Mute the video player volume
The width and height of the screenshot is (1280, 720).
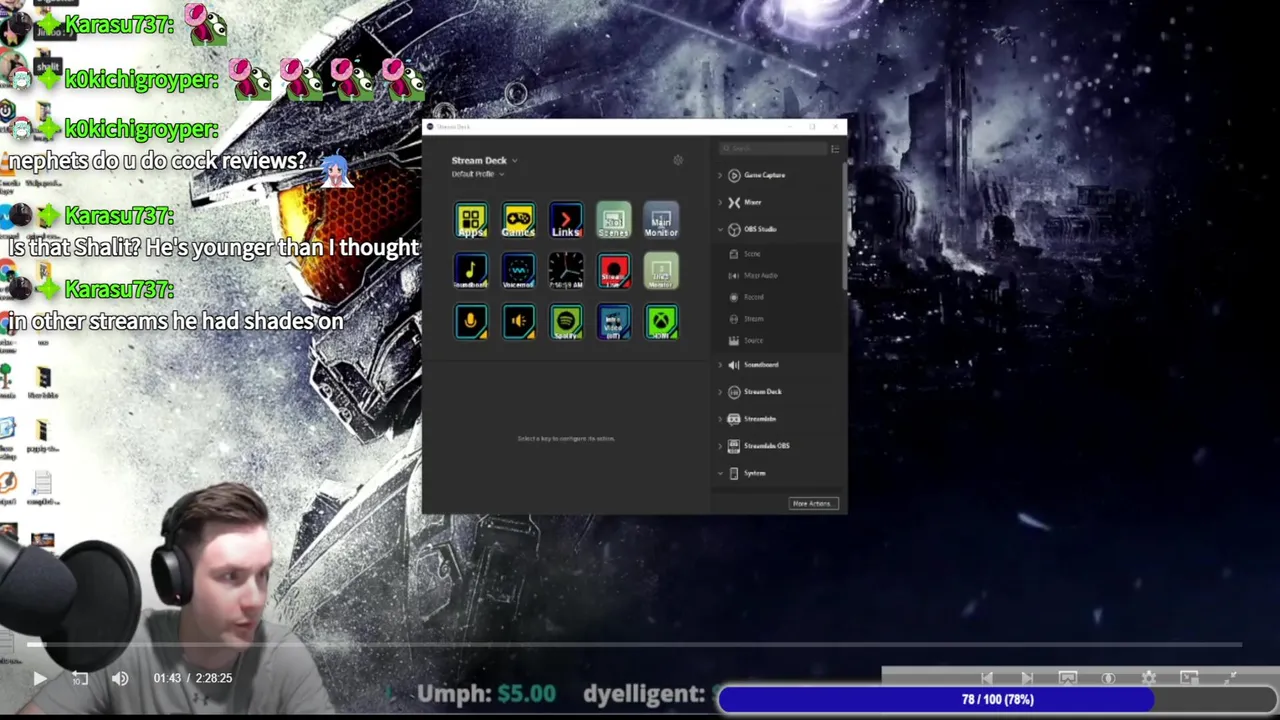(120, 678)
